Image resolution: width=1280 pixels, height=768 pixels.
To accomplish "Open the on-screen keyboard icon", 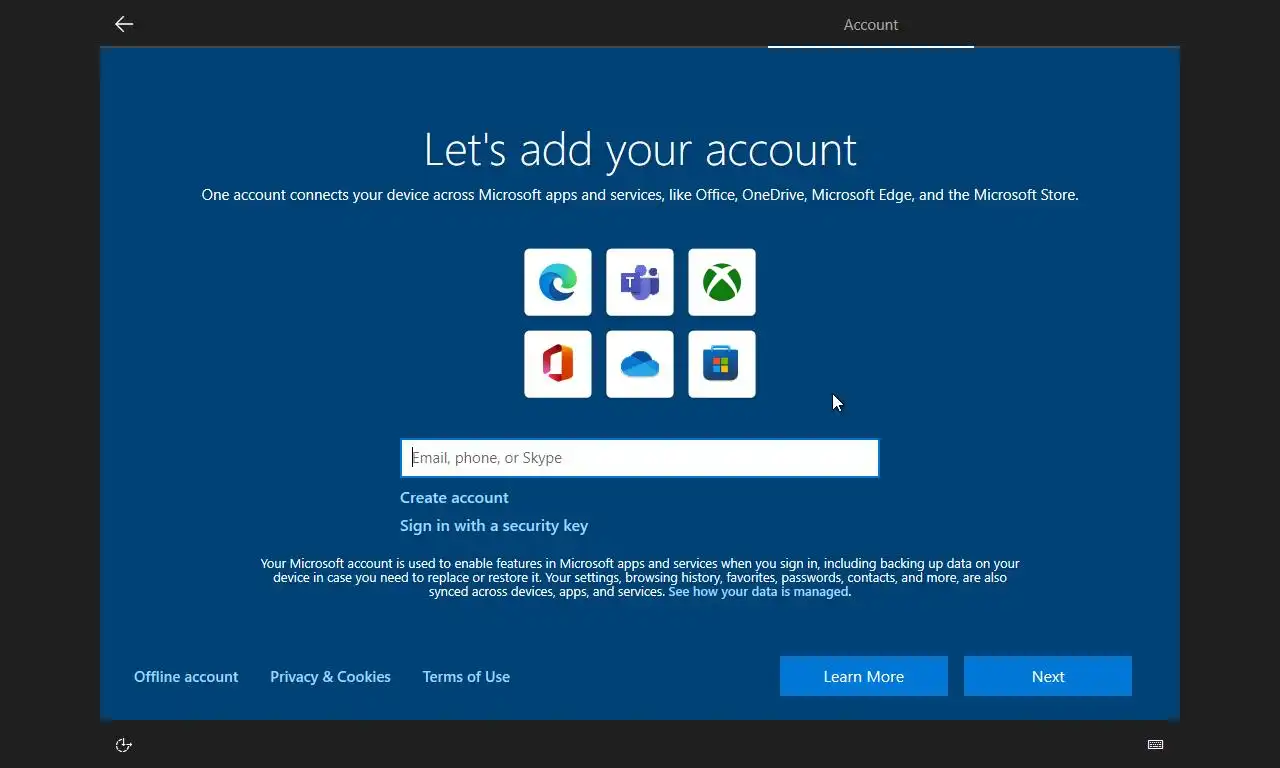I will [1155, 745].
